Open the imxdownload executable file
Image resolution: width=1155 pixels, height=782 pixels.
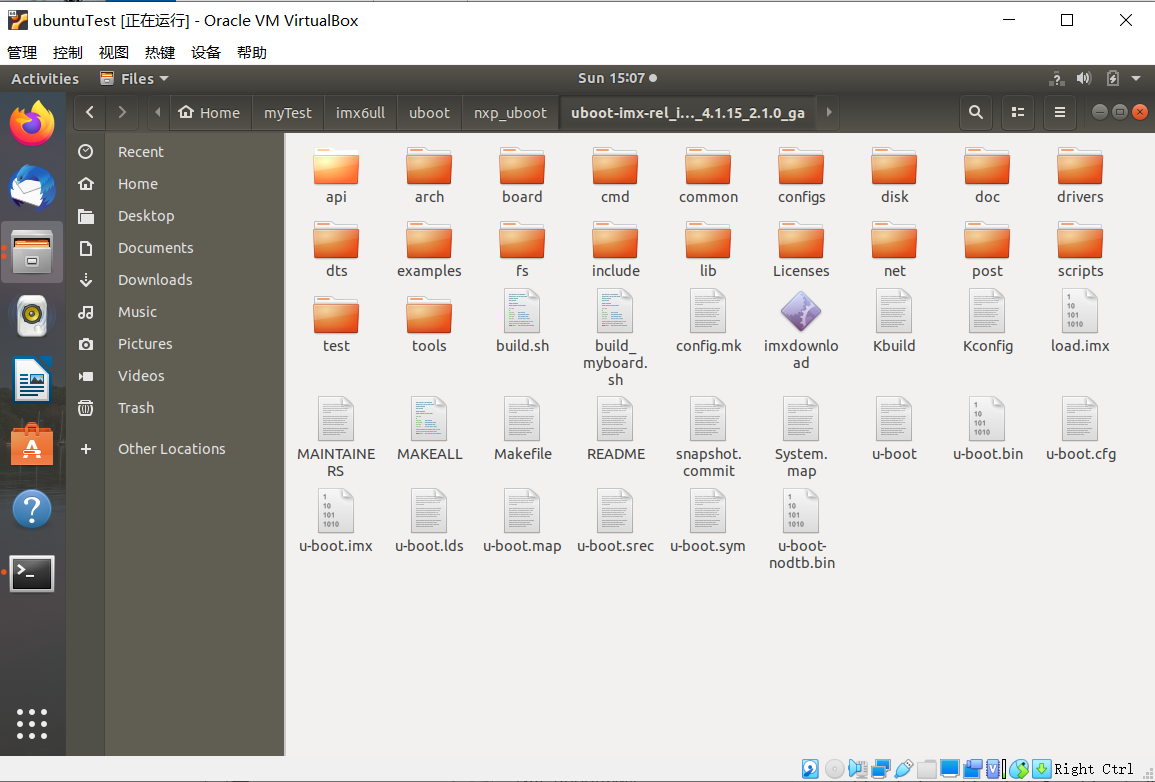click(x=801, y=312)
